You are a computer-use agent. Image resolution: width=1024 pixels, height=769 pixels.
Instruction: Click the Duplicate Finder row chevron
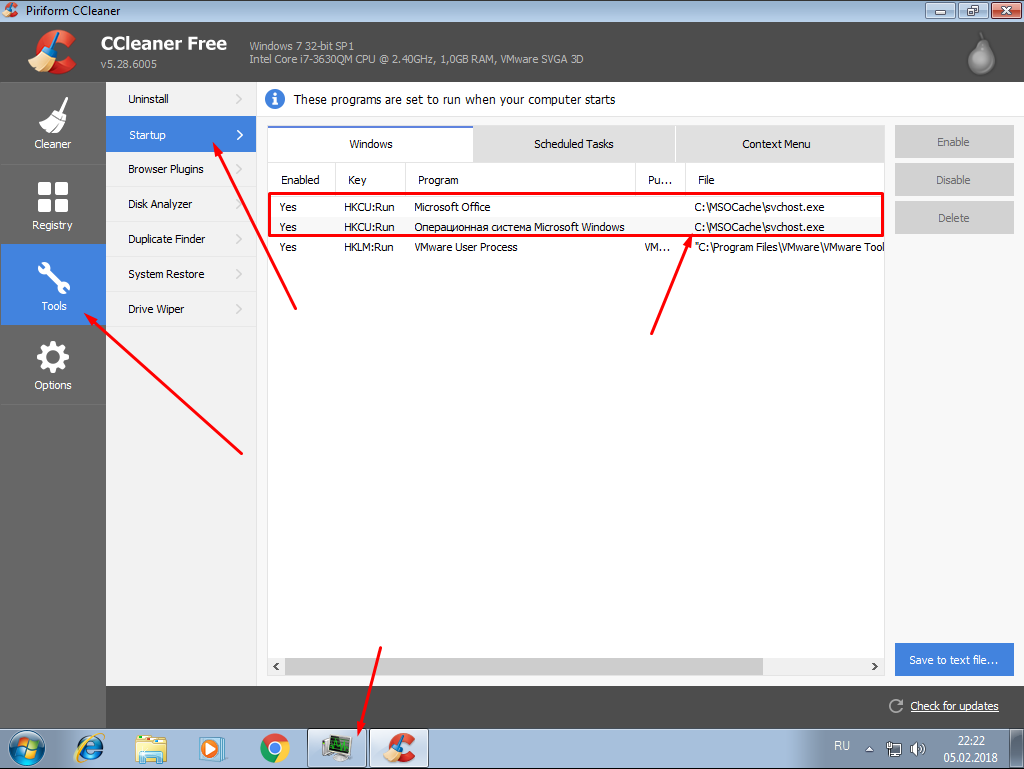click(239, 239)
